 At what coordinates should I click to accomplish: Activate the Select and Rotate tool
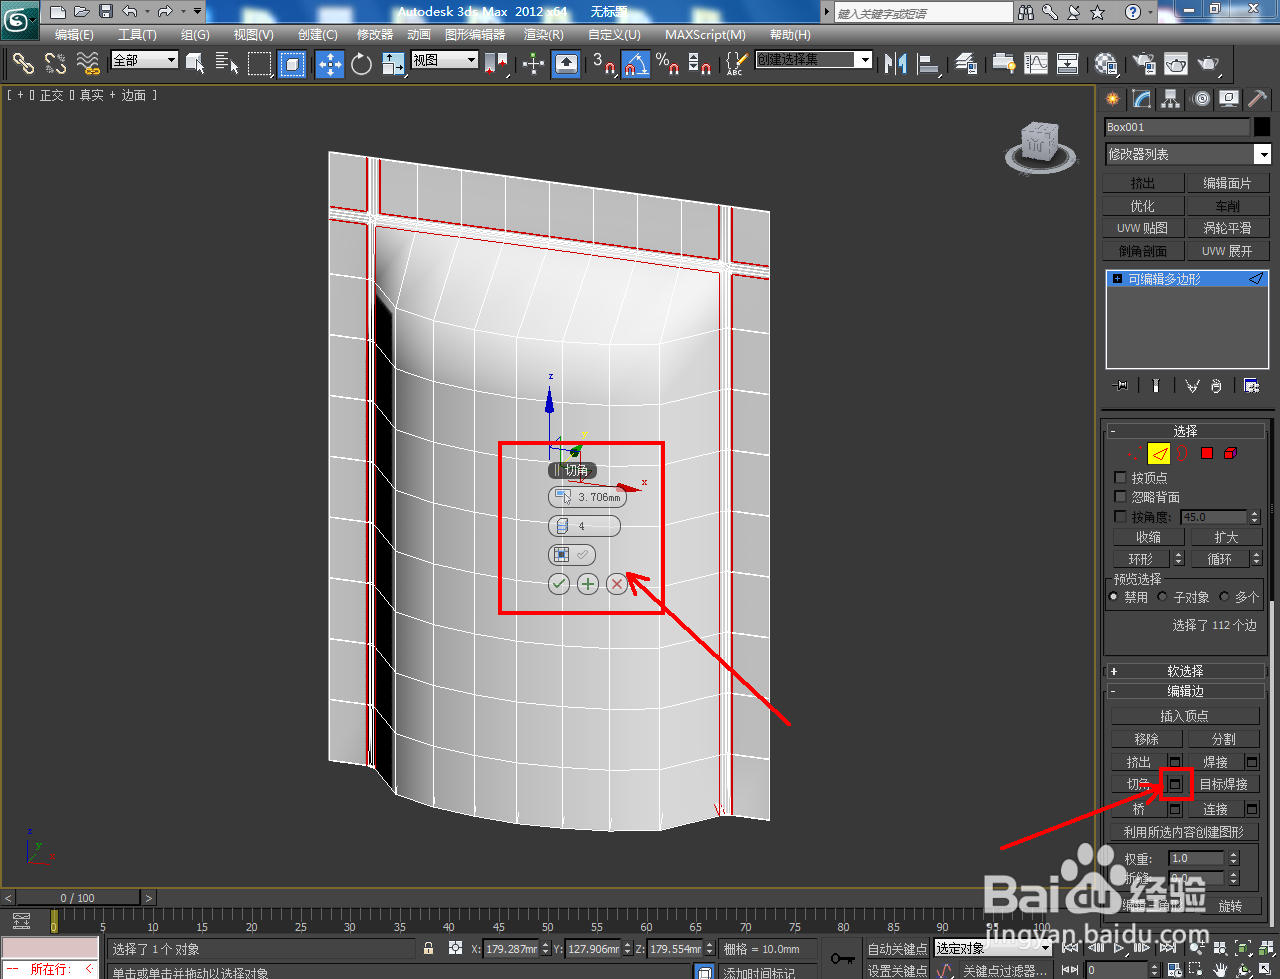(361, 64)
